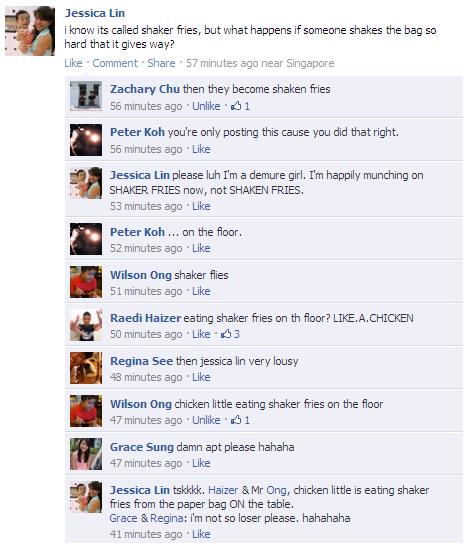Click Comment link under main post

pos(115,63)
